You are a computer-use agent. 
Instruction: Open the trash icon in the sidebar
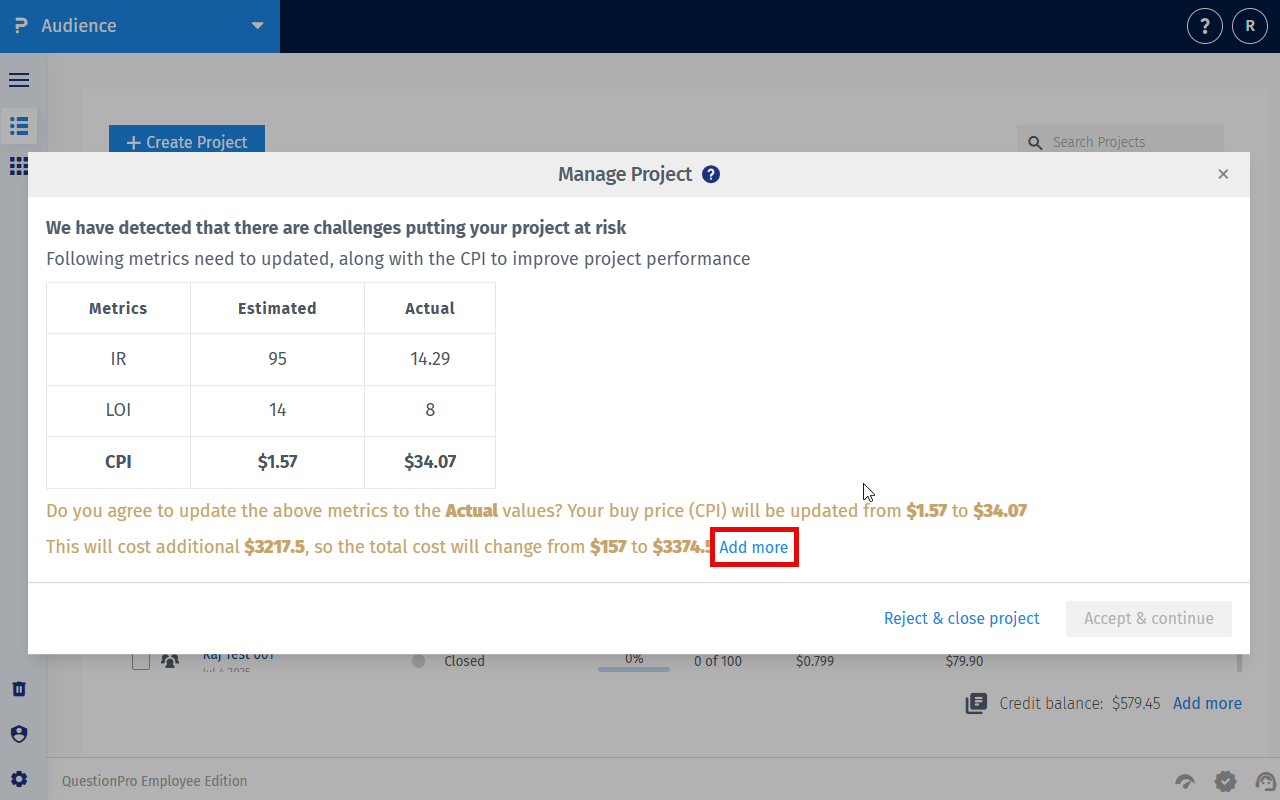pos(18,688)
